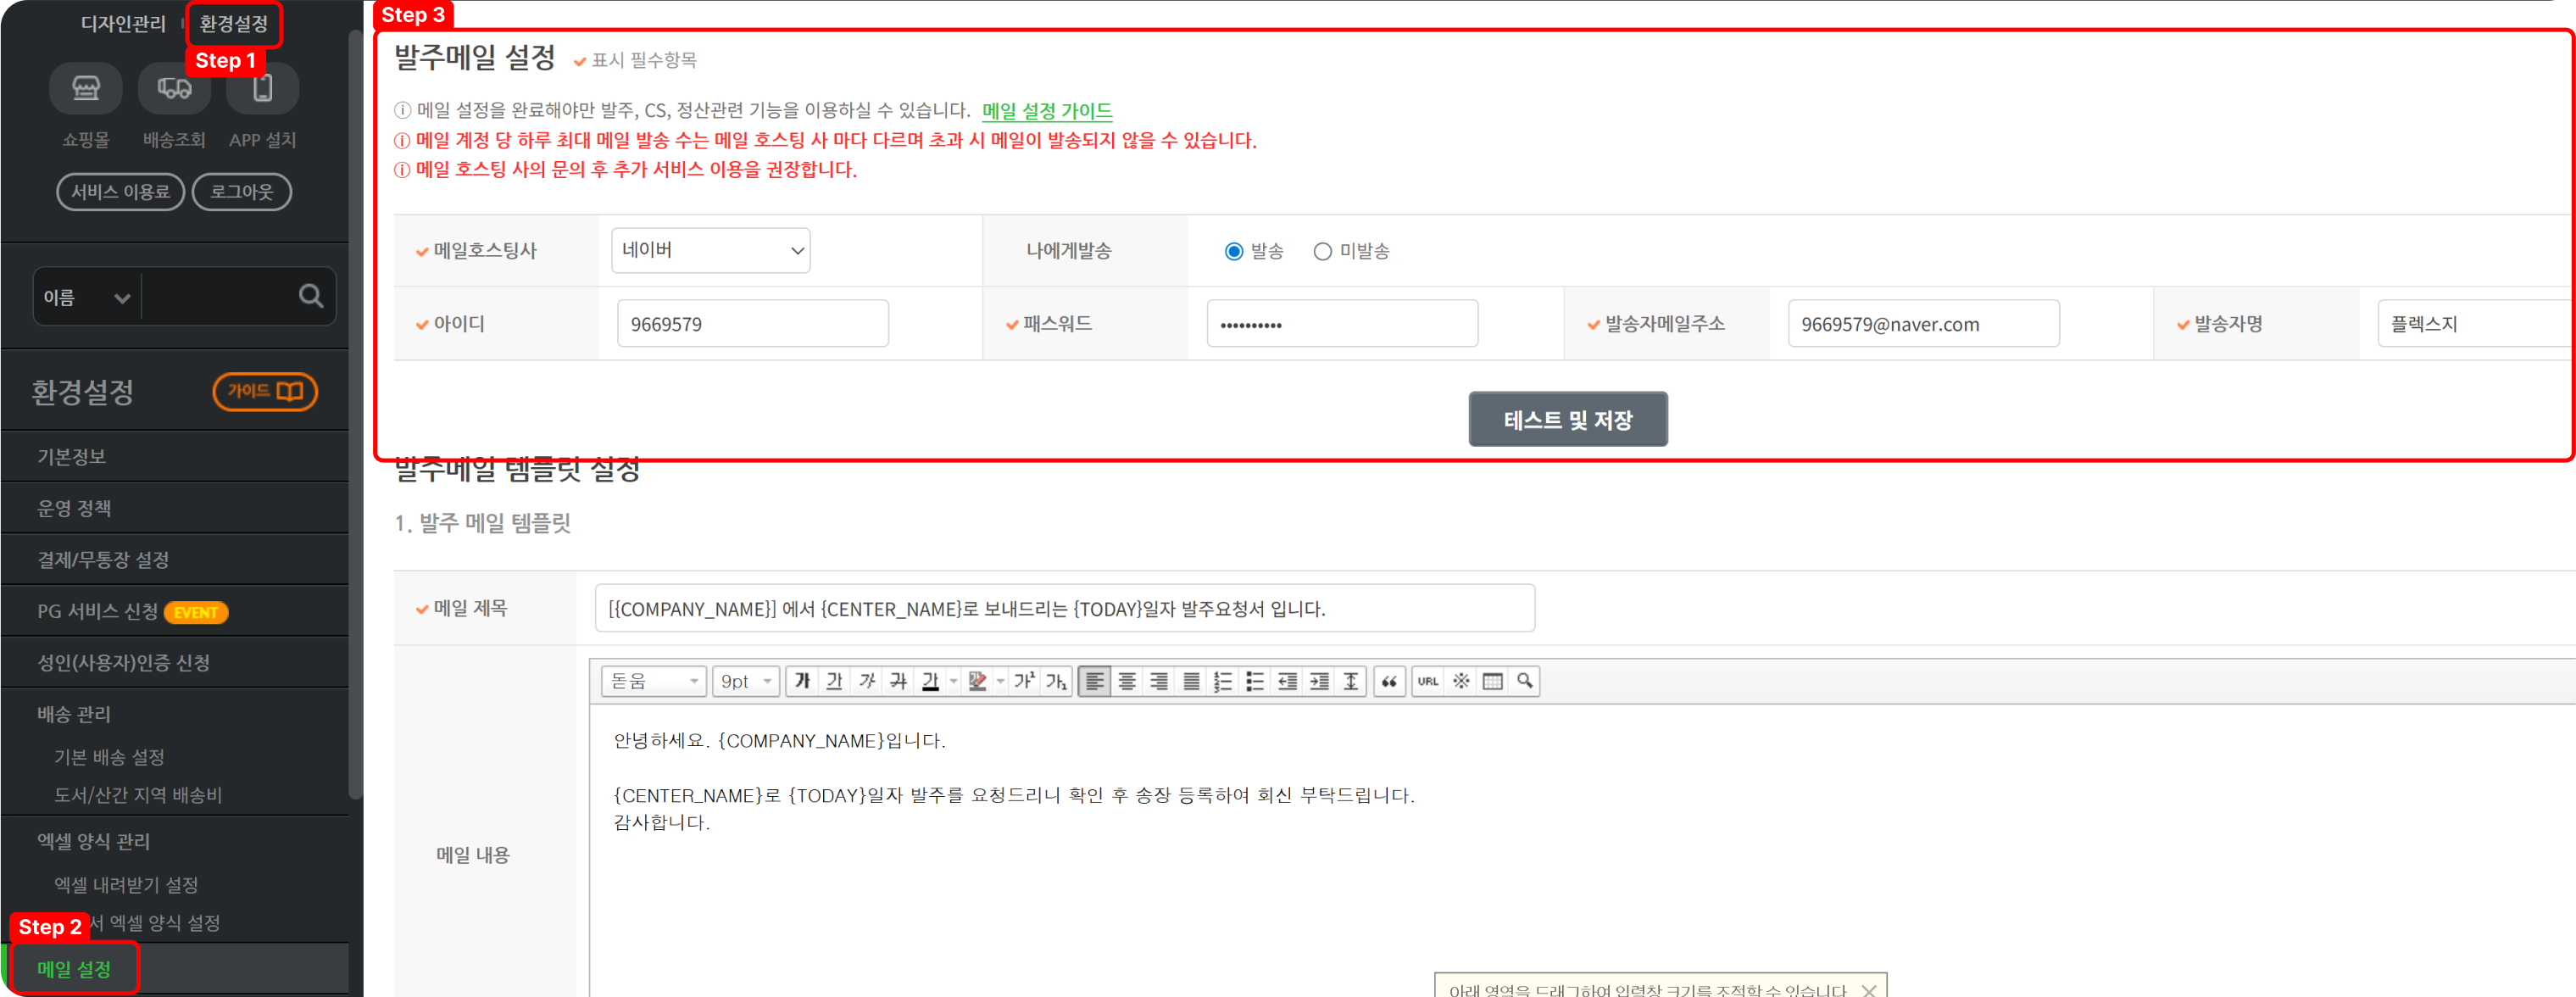2576x997 pixels.
Task: Open the APP 설치 phone icon
Action: tap(262, 89)
